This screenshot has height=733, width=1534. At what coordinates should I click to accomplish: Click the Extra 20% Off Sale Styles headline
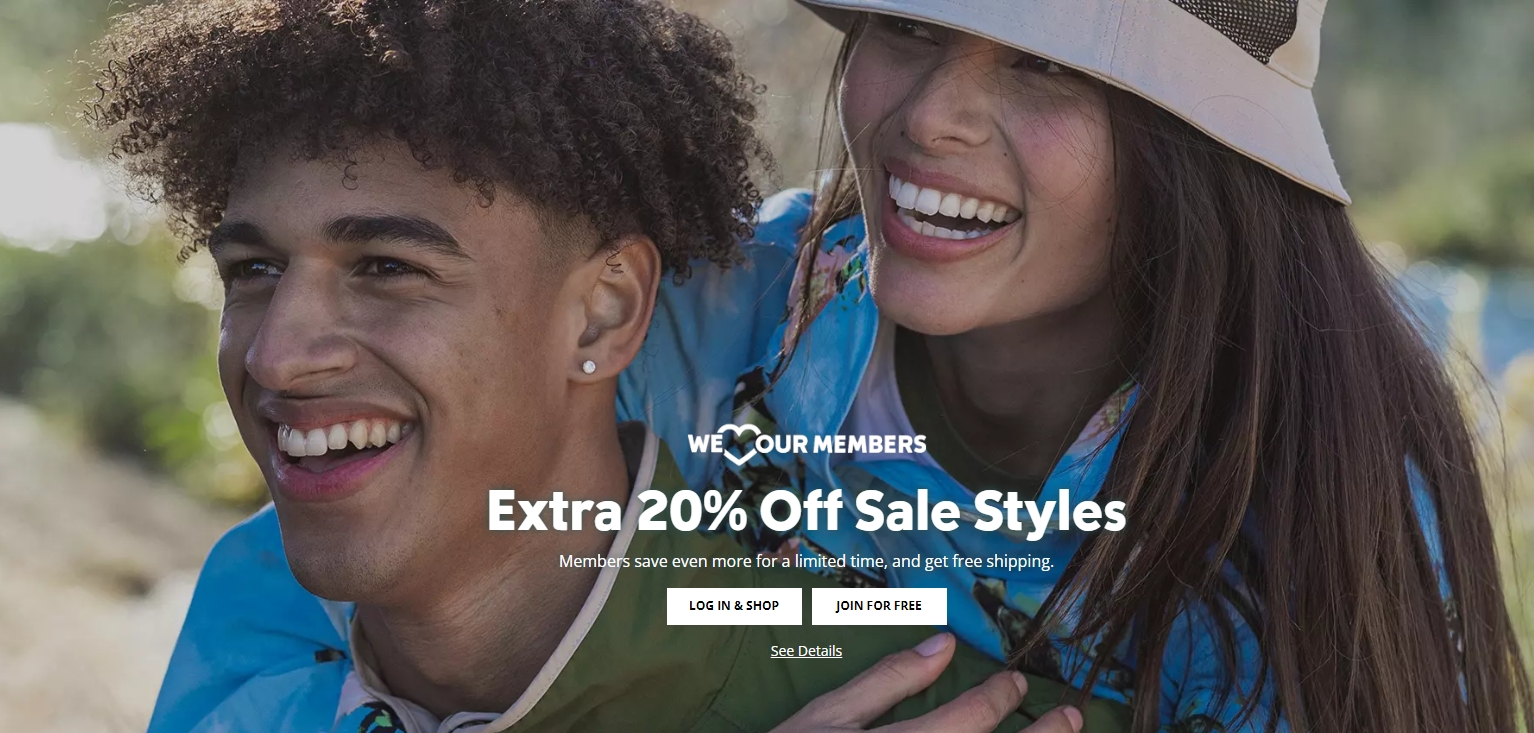click(x=806, y=511)
